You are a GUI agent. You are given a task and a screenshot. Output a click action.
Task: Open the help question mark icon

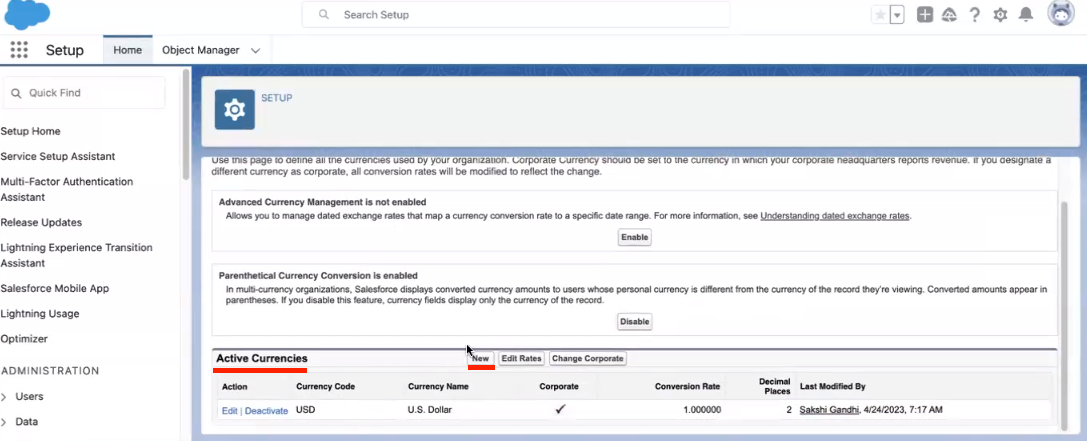[975, 15]
